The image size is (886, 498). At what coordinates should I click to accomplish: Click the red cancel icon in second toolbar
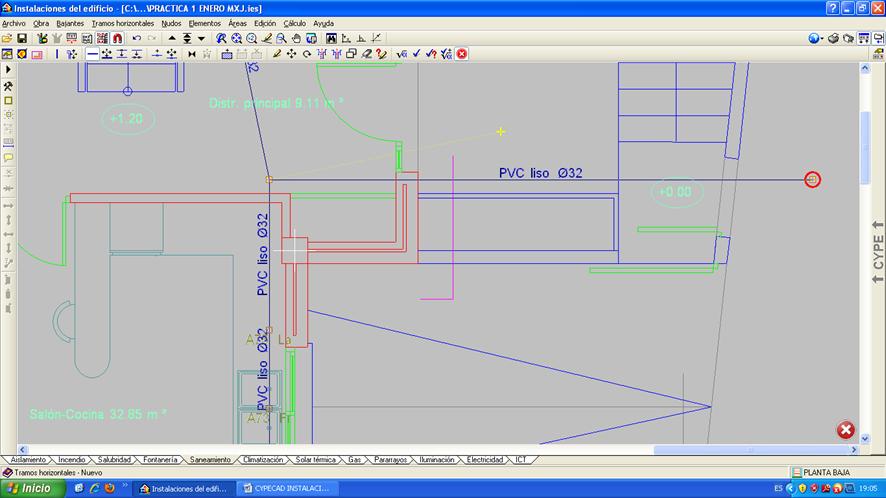(462, 54)
